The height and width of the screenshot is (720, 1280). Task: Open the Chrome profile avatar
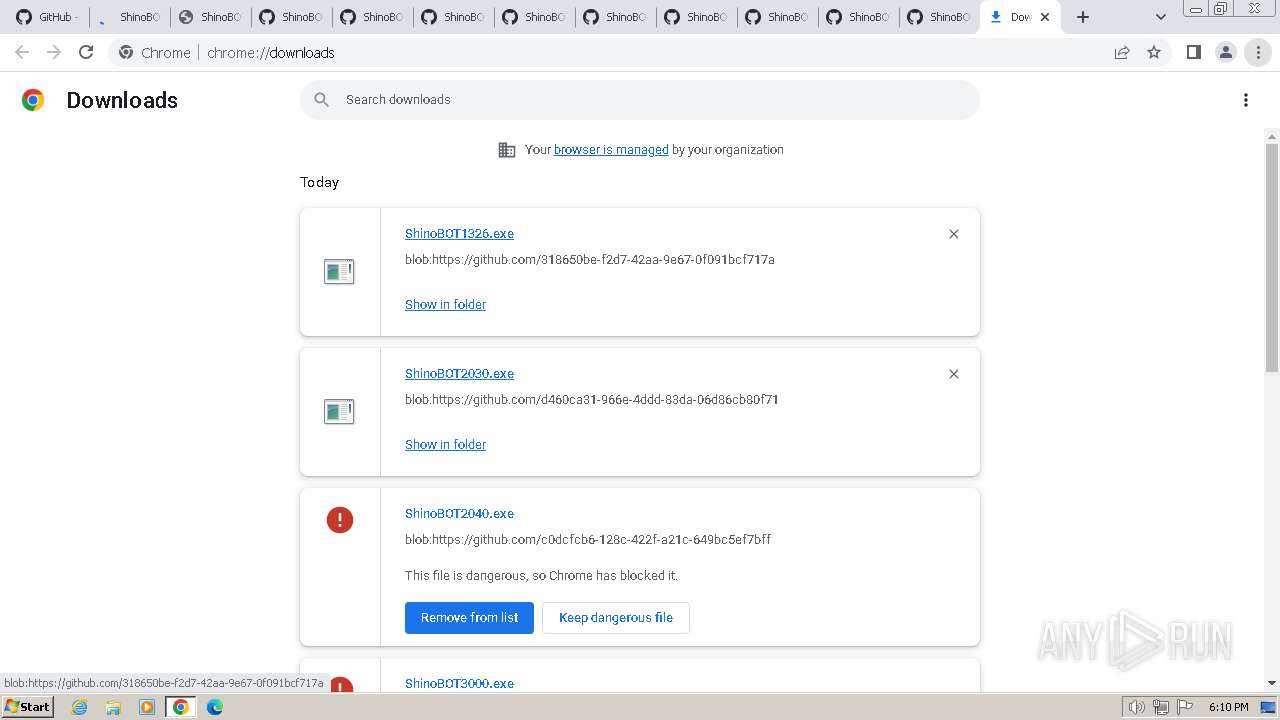1225,53
